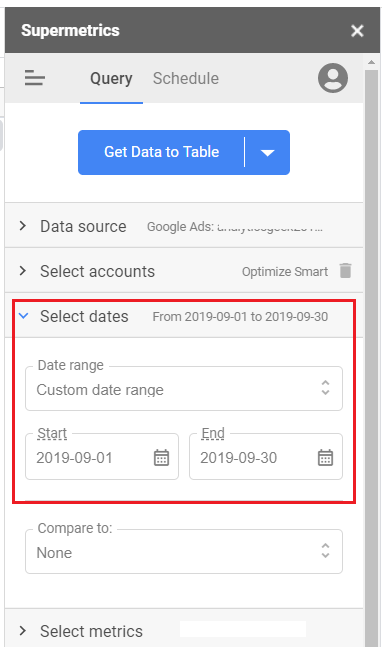382x647 pixels.
Task: Expand the Select accounts section
Action: click(x=184, y=271)
